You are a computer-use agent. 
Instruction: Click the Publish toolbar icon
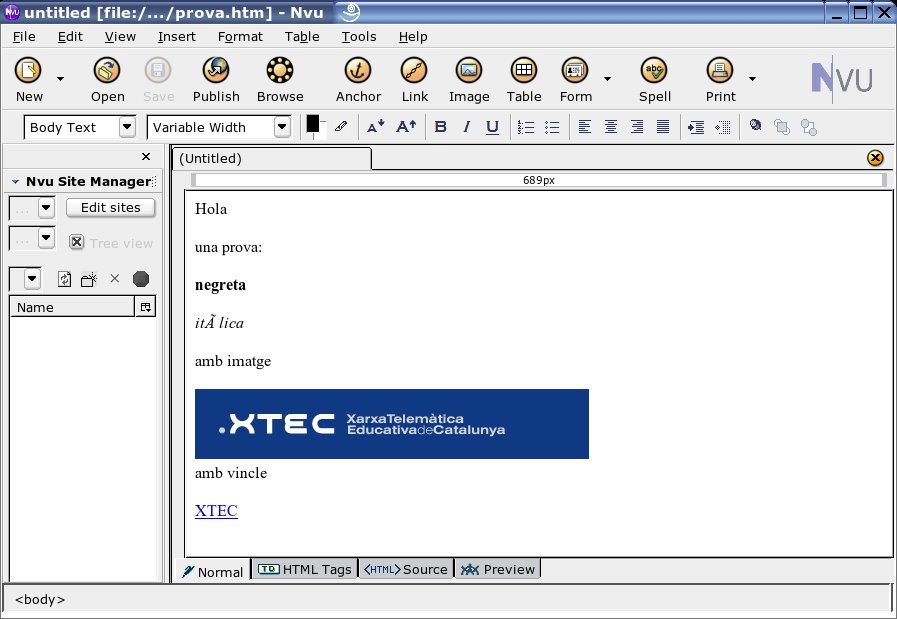tap(216, 71)
